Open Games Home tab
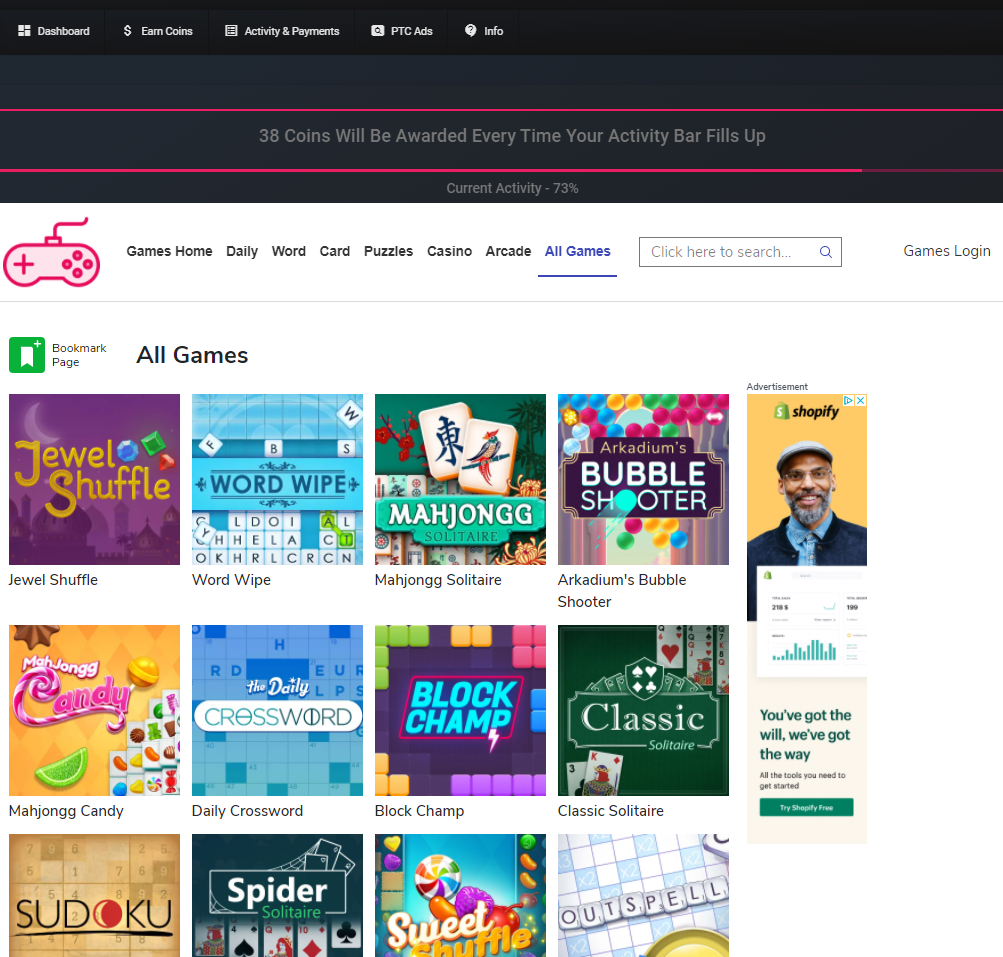 point(170,251)
